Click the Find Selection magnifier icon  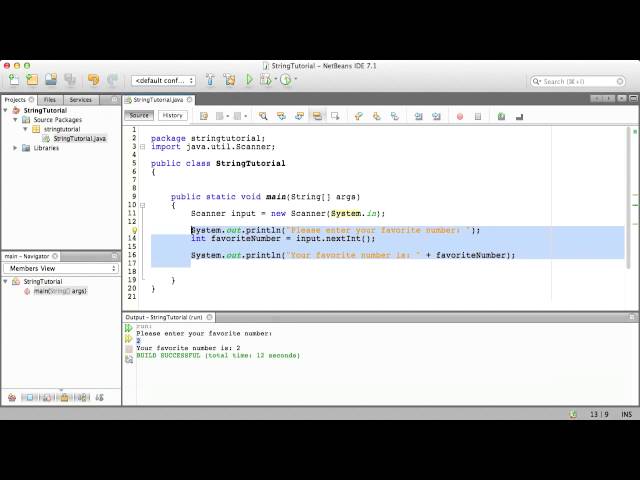(263, 116)
